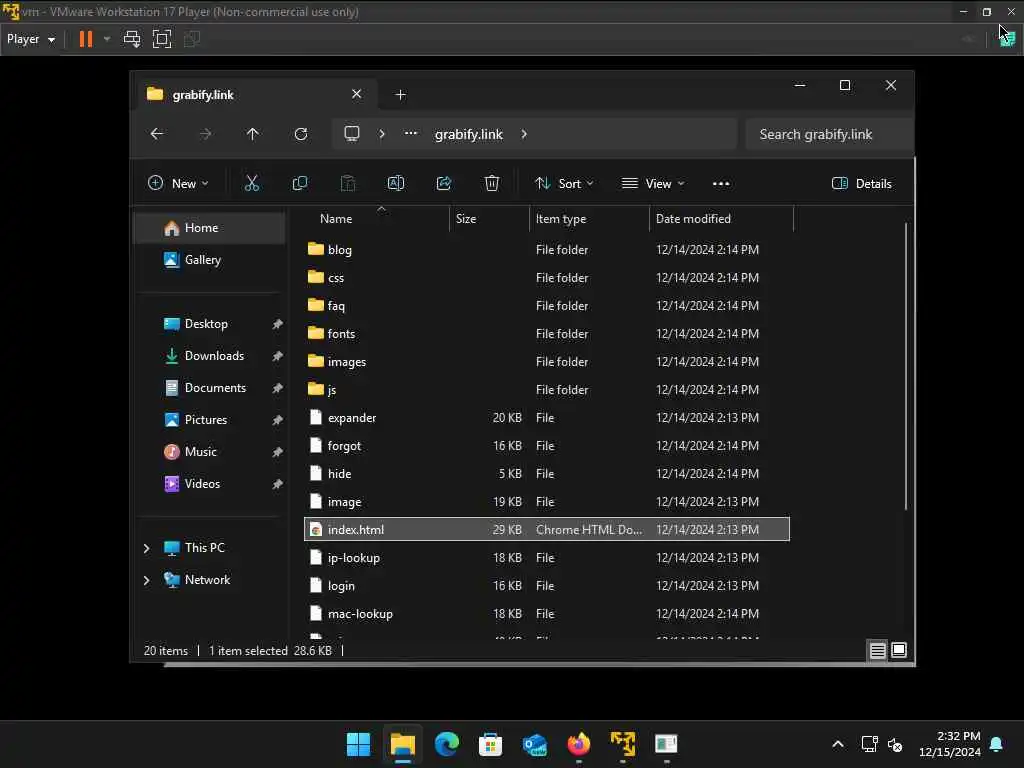Enter VMware full screen mode
The height and width of the screenshot is (768, 1024).
pyautogui.click(x=162, y=39)
